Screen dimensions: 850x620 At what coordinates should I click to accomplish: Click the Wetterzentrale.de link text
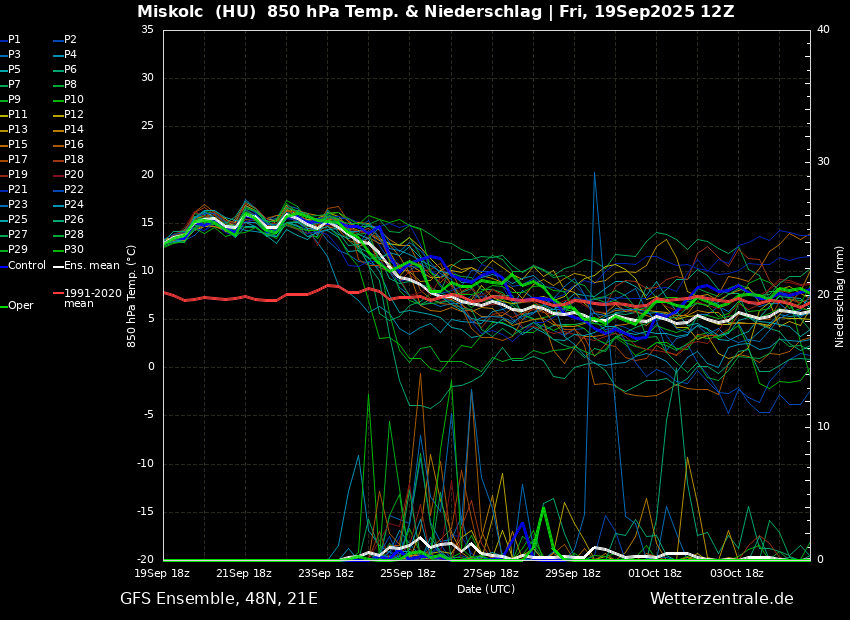[x=721, y=599]
